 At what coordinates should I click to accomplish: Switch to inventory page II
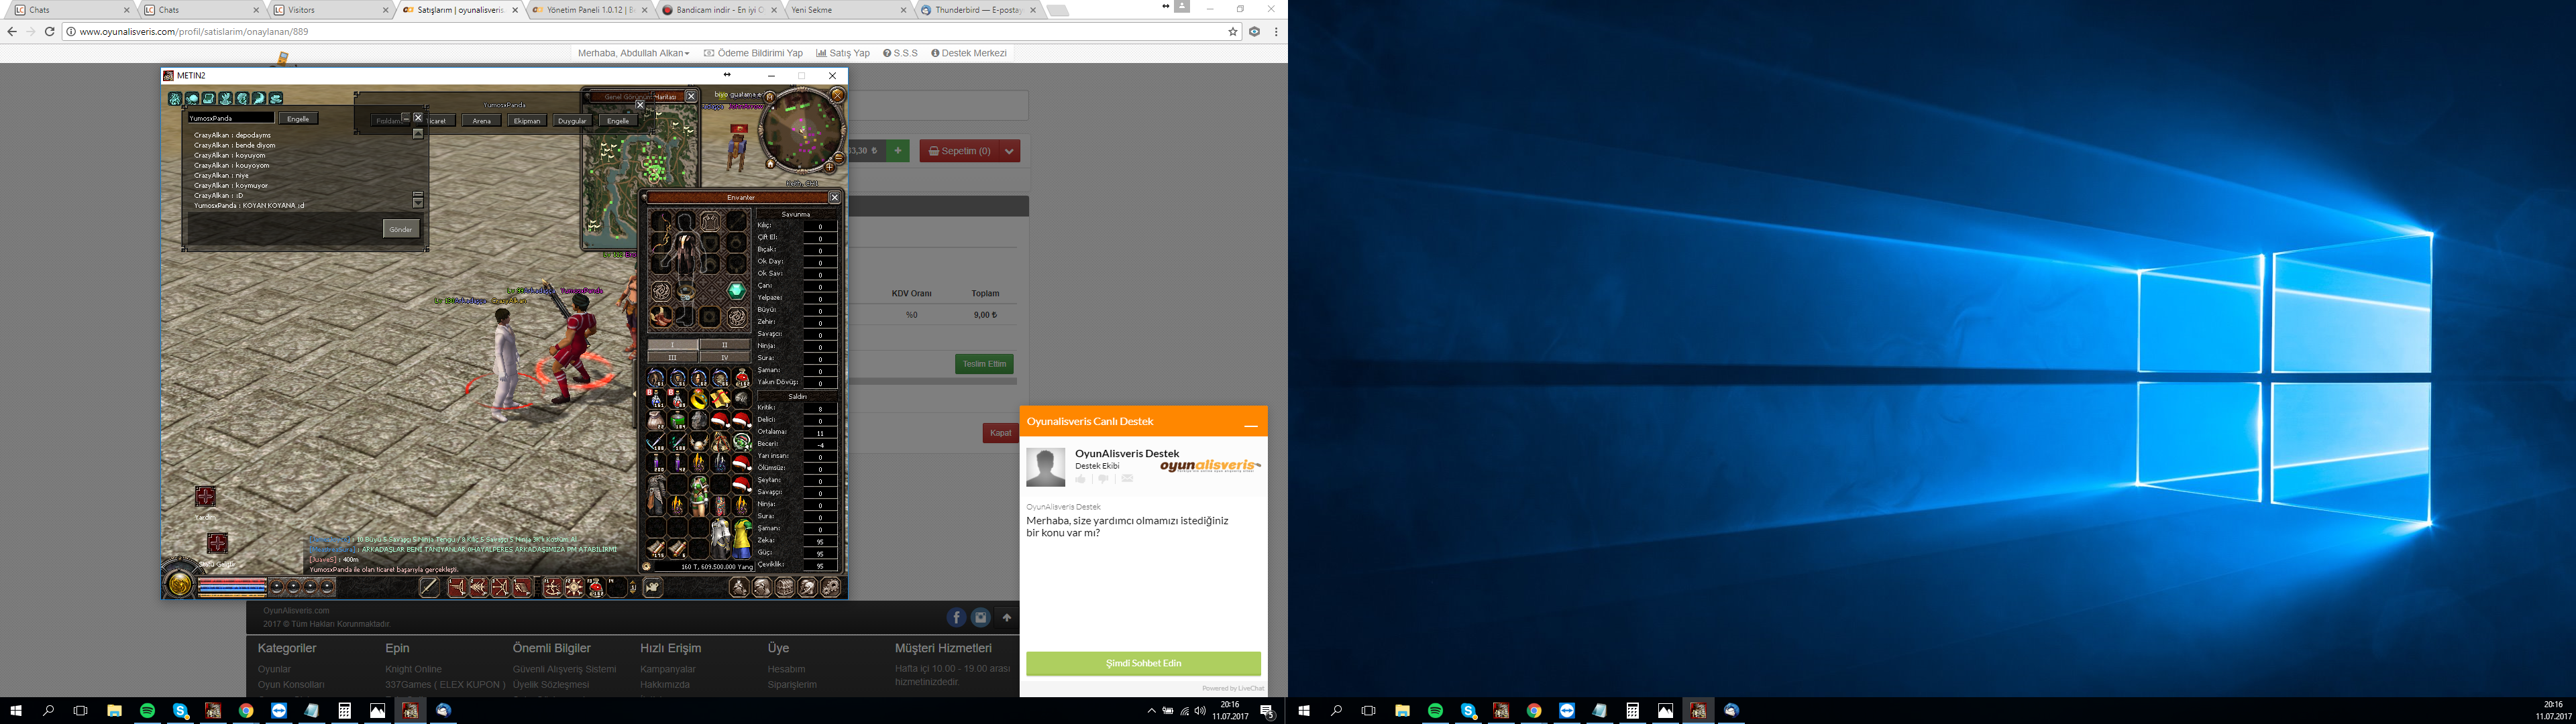click(x=725, y=345)
